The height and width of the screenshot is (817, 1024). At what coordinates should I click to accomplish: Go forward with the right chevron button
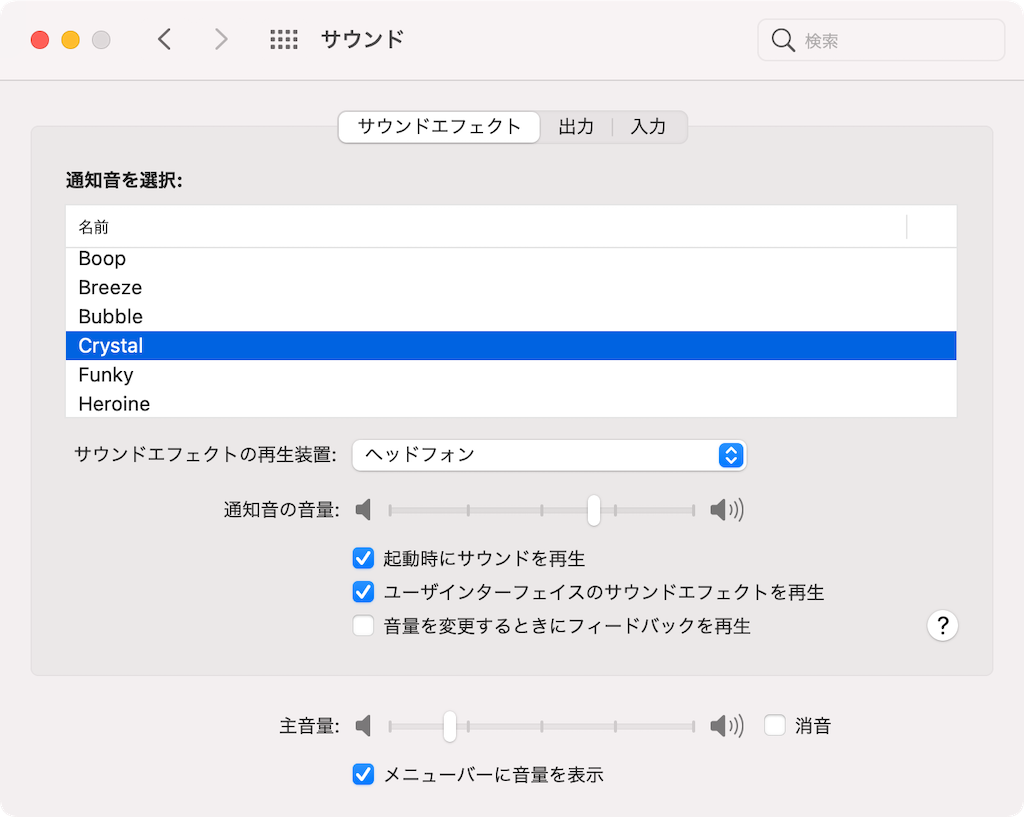221,40
